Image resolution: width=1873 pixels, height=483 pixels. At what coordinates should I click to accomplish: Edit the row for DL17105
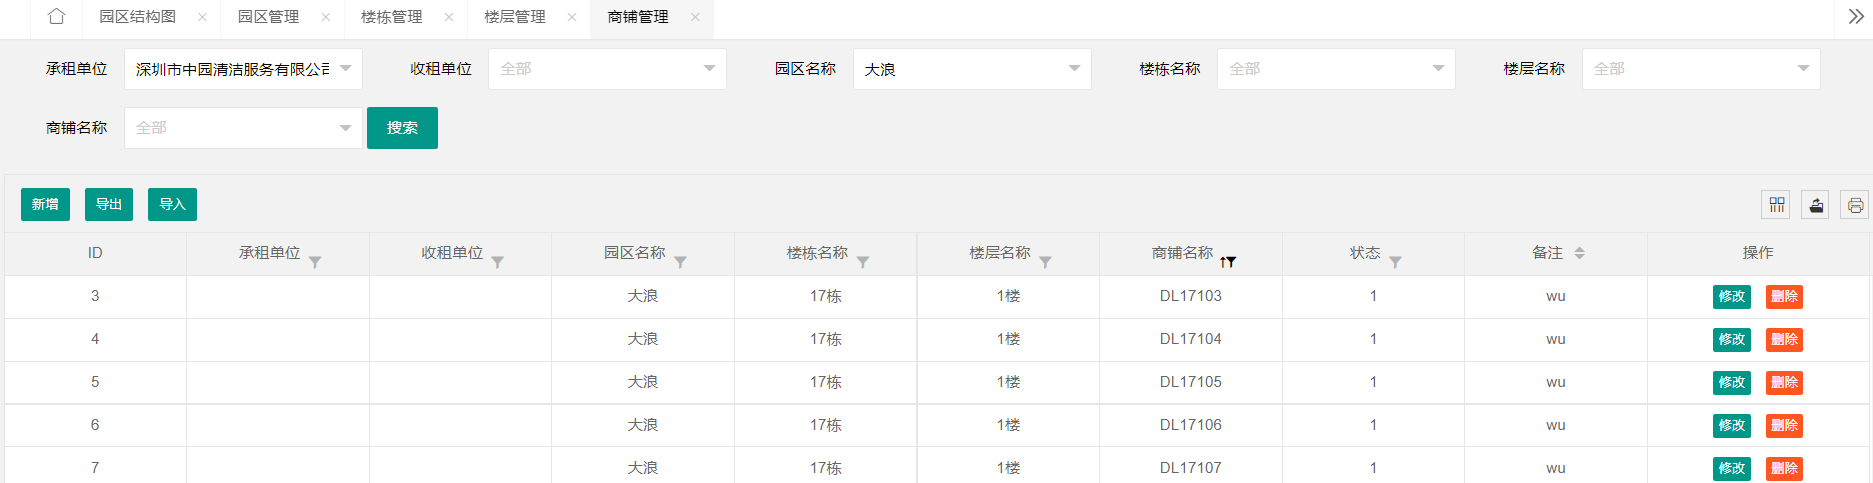coord(1731,382)
